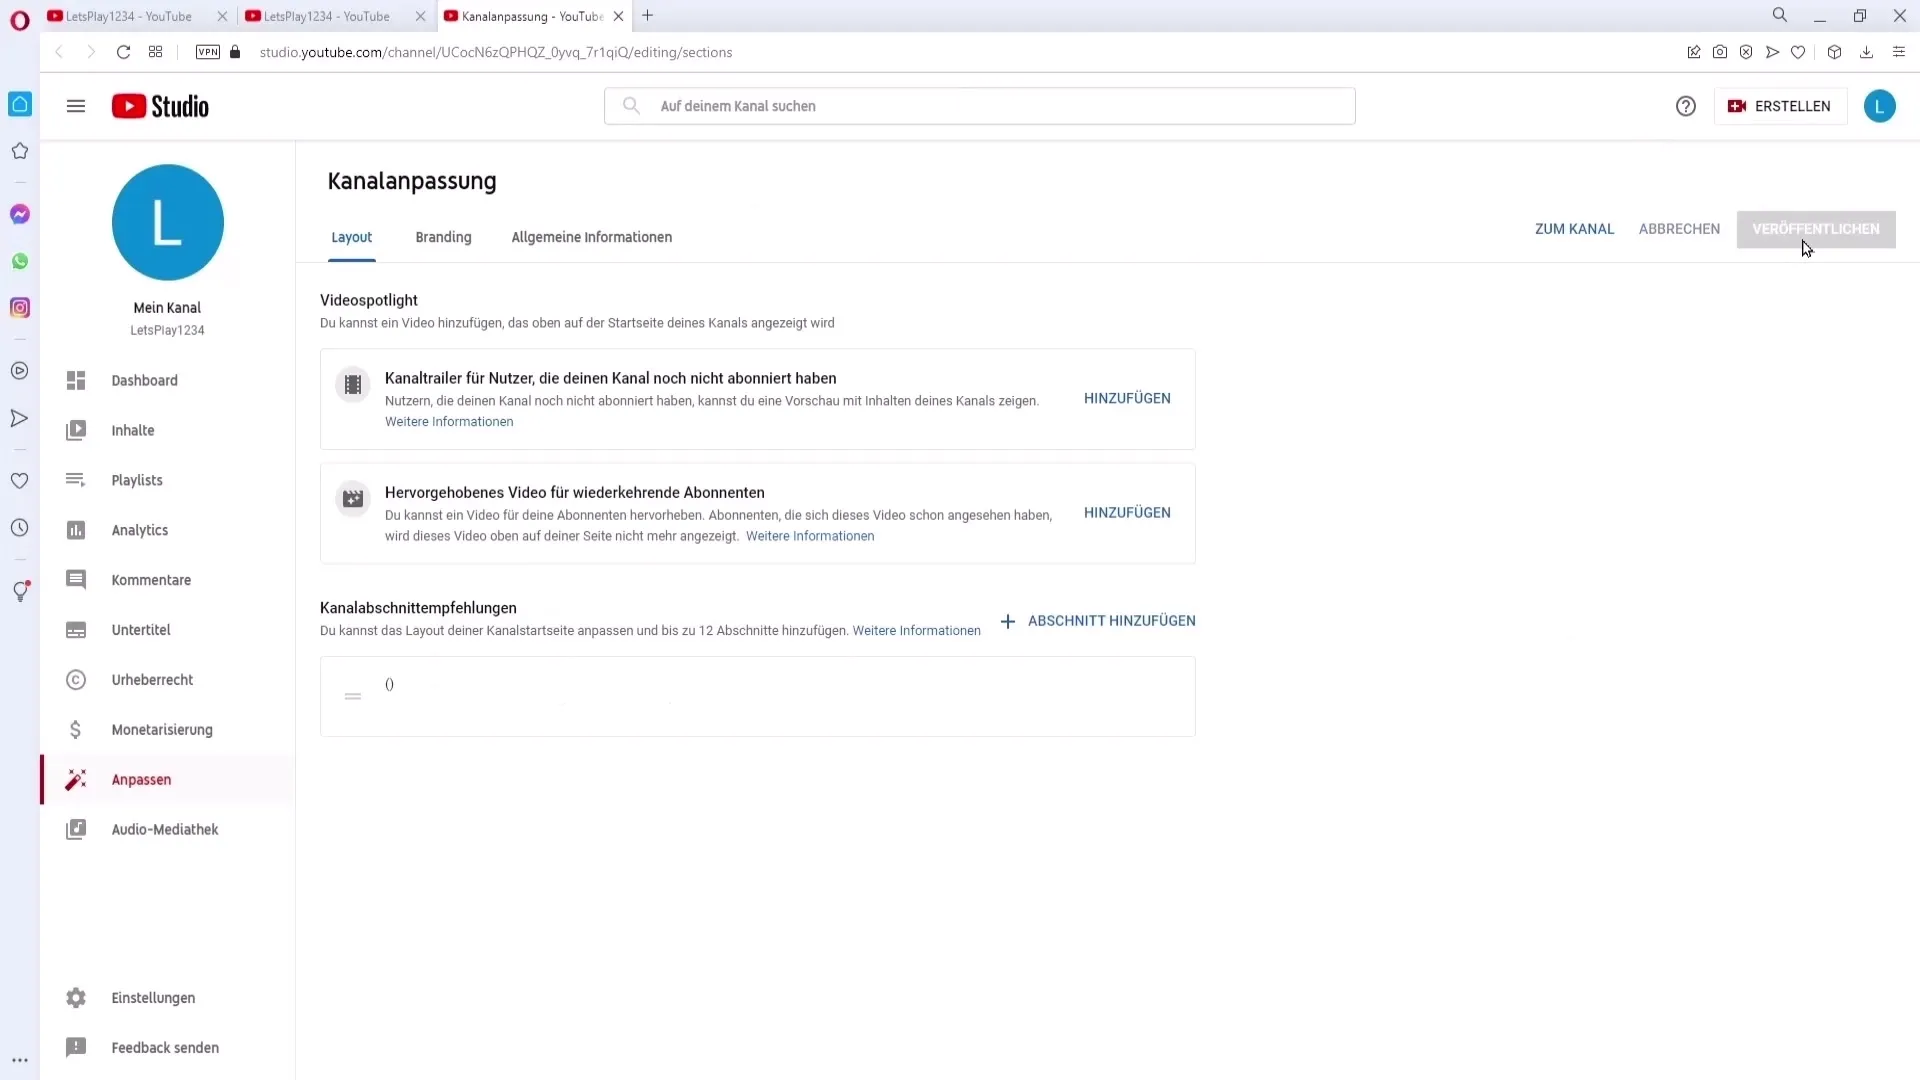Viewport: 1920px width, 1080px height.
Task: Select the Allgemeine Informationen tab
Action: [592, 236]
